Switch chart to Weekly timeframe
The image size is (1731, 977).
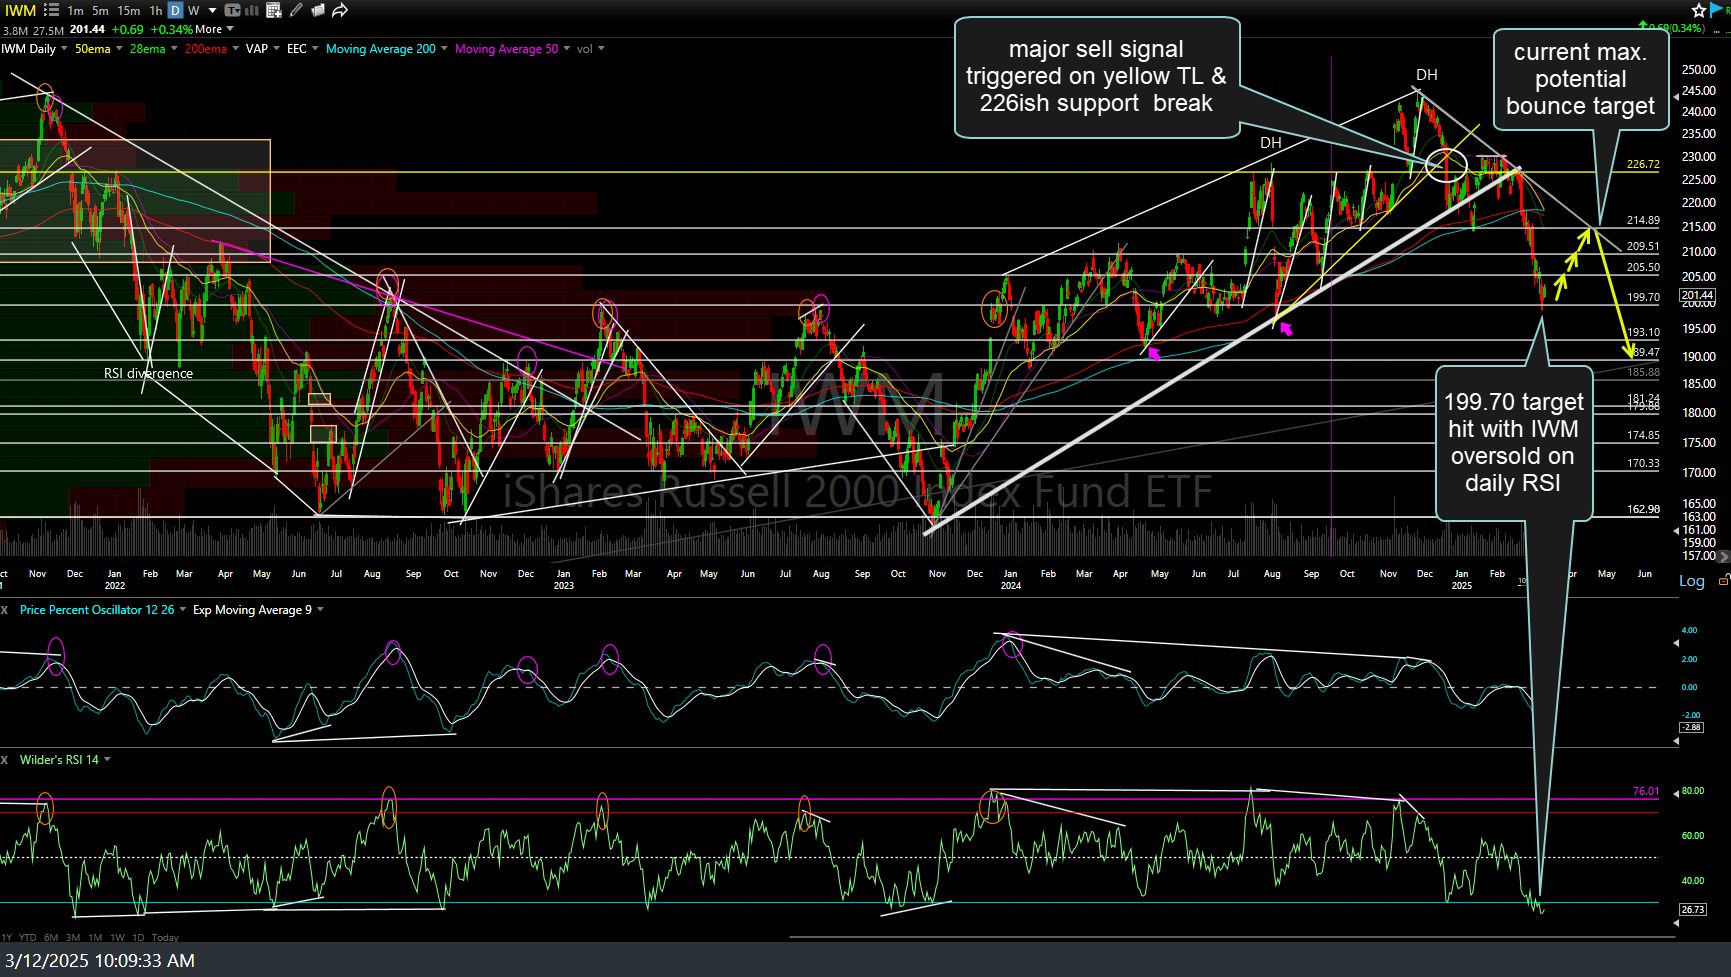pos(194,10)
